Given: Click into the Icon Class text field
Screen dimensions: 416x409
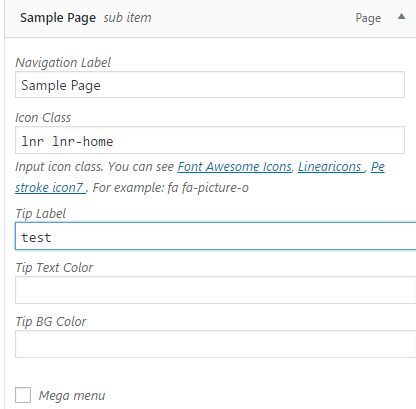Looking at the screenshot, I should pyautogui.click(x=210, y=140).
